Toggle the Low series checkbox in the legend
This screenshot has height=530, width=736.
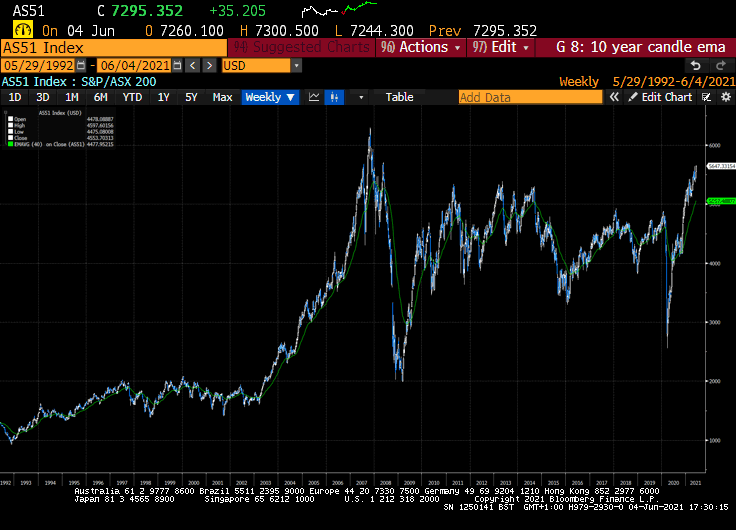(10, 132)
